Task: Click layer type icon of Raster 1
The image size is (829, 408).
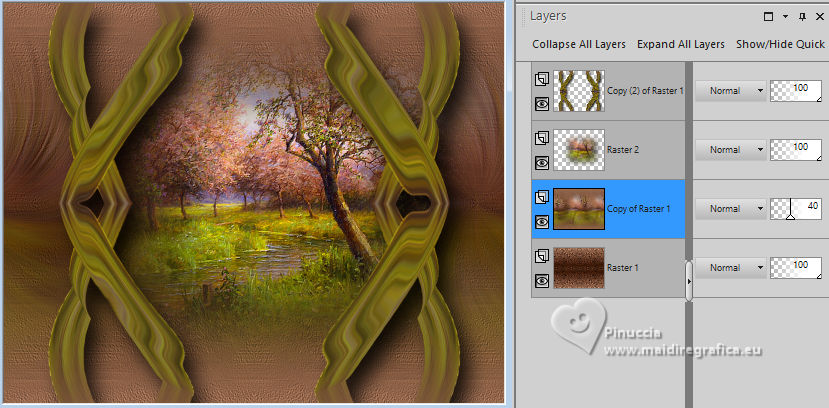Action: point(541,256)
